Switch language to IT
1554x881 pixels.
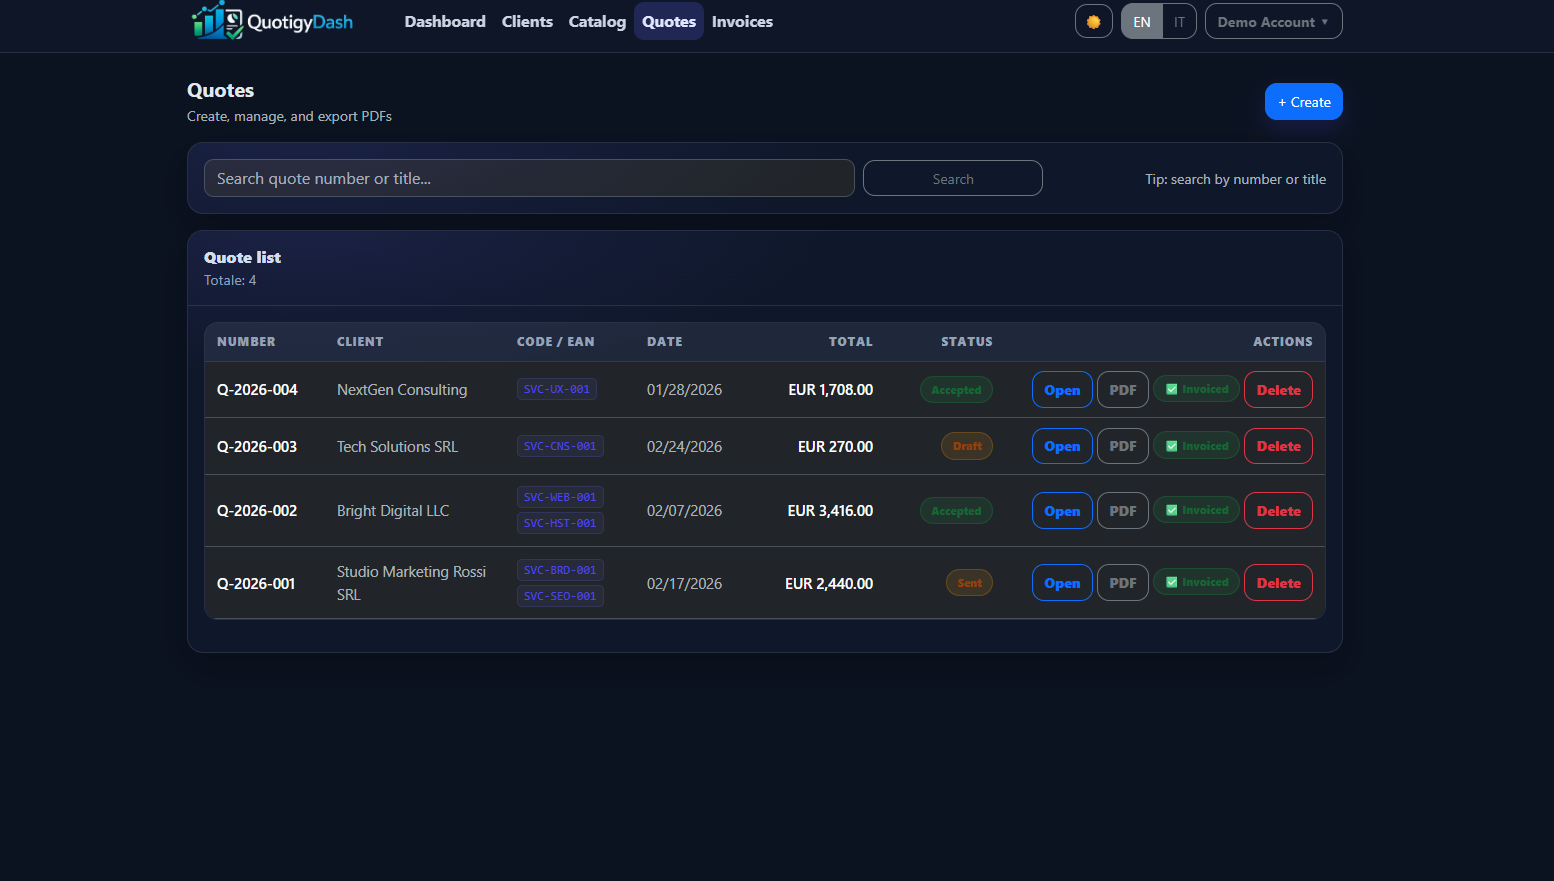(1179, 21)
